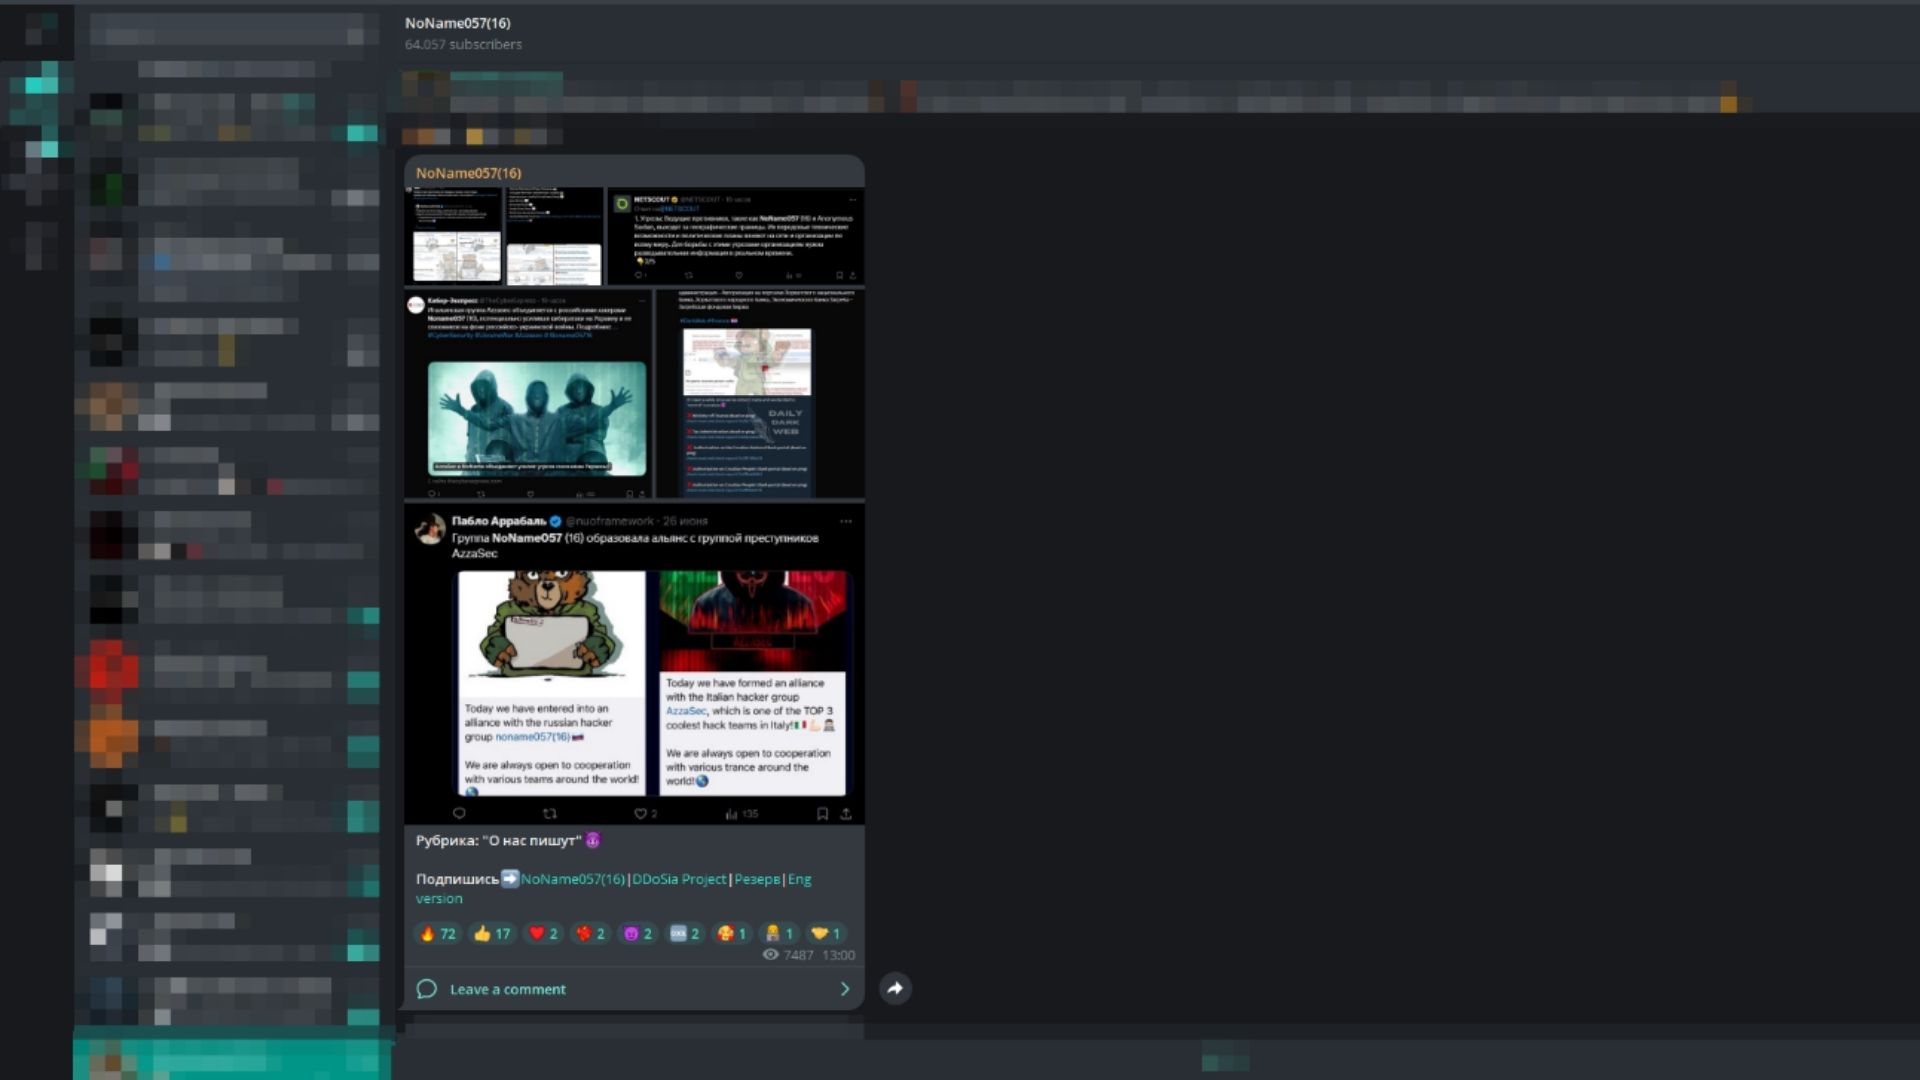Click the heart-face emoji reaction with 1

(x=731, y=933)
